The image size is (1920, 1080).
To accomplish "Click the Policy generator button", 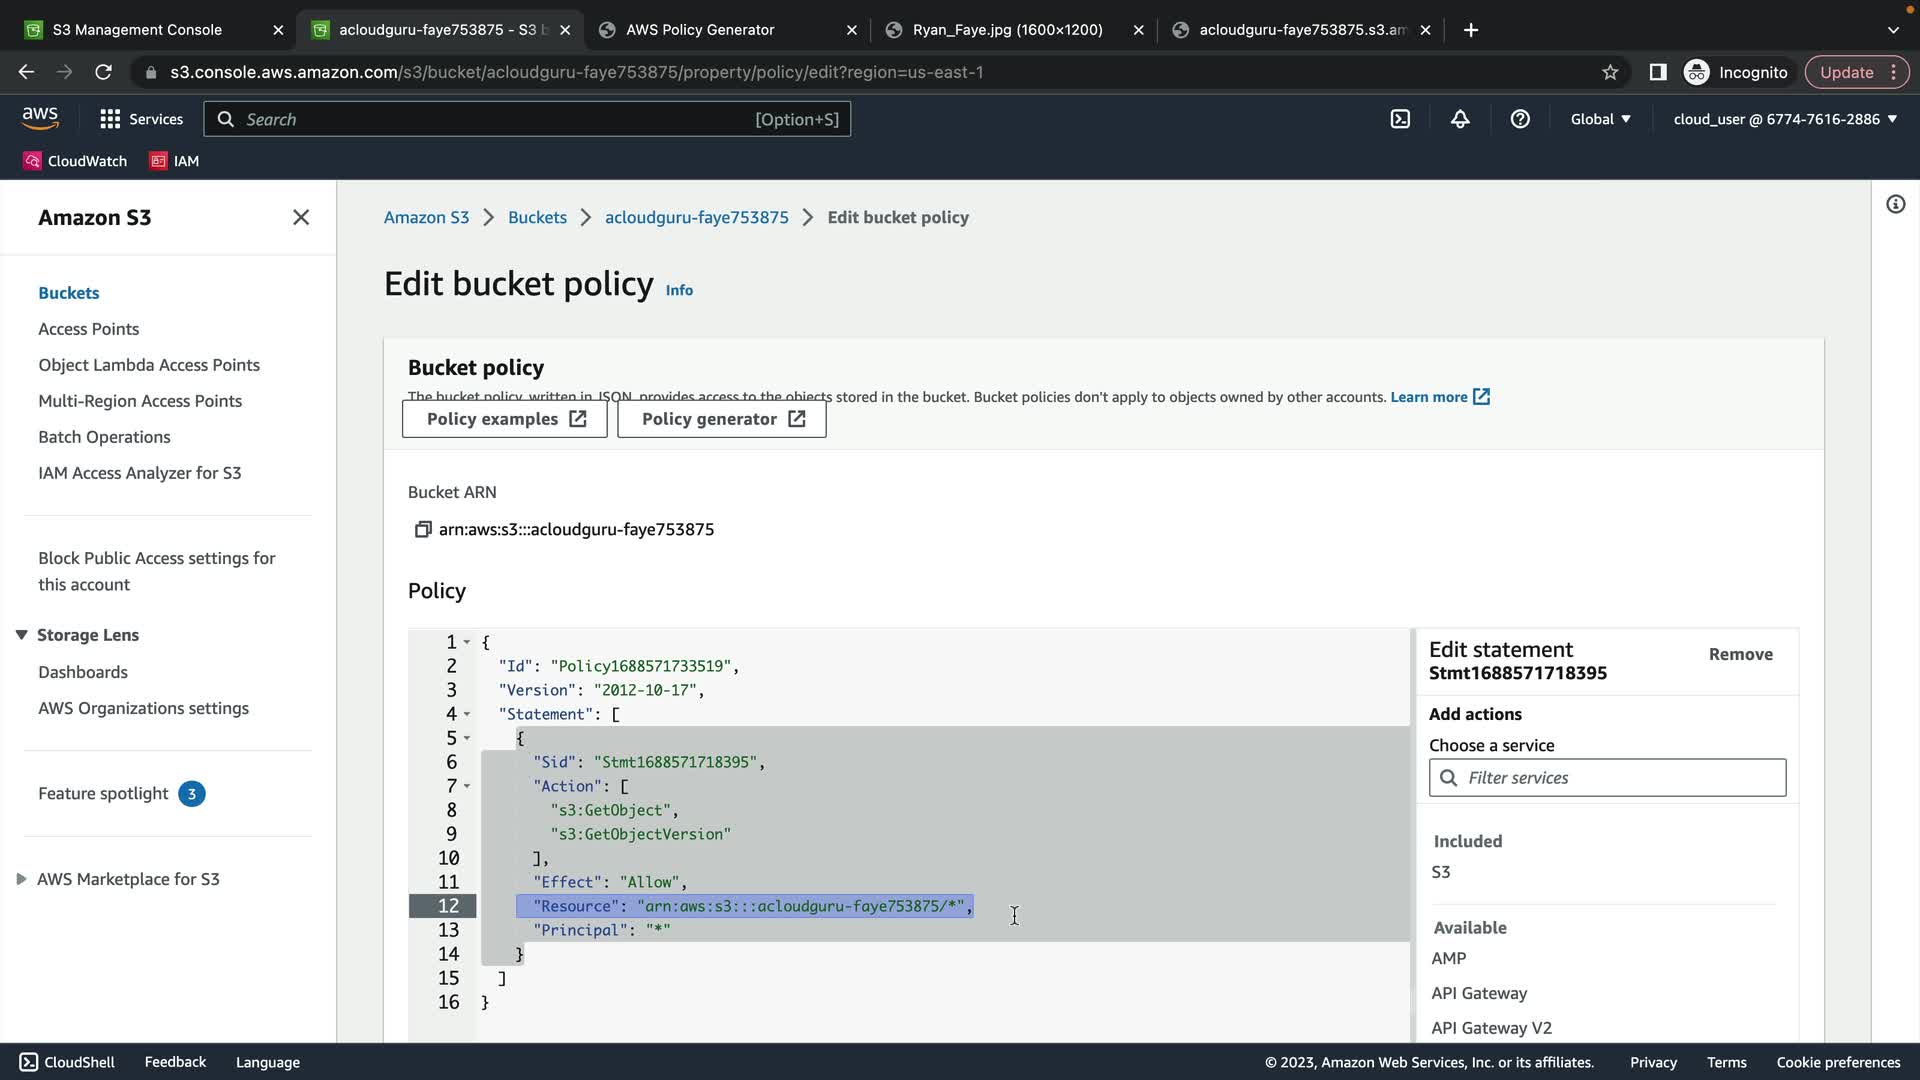I will 721,419.
